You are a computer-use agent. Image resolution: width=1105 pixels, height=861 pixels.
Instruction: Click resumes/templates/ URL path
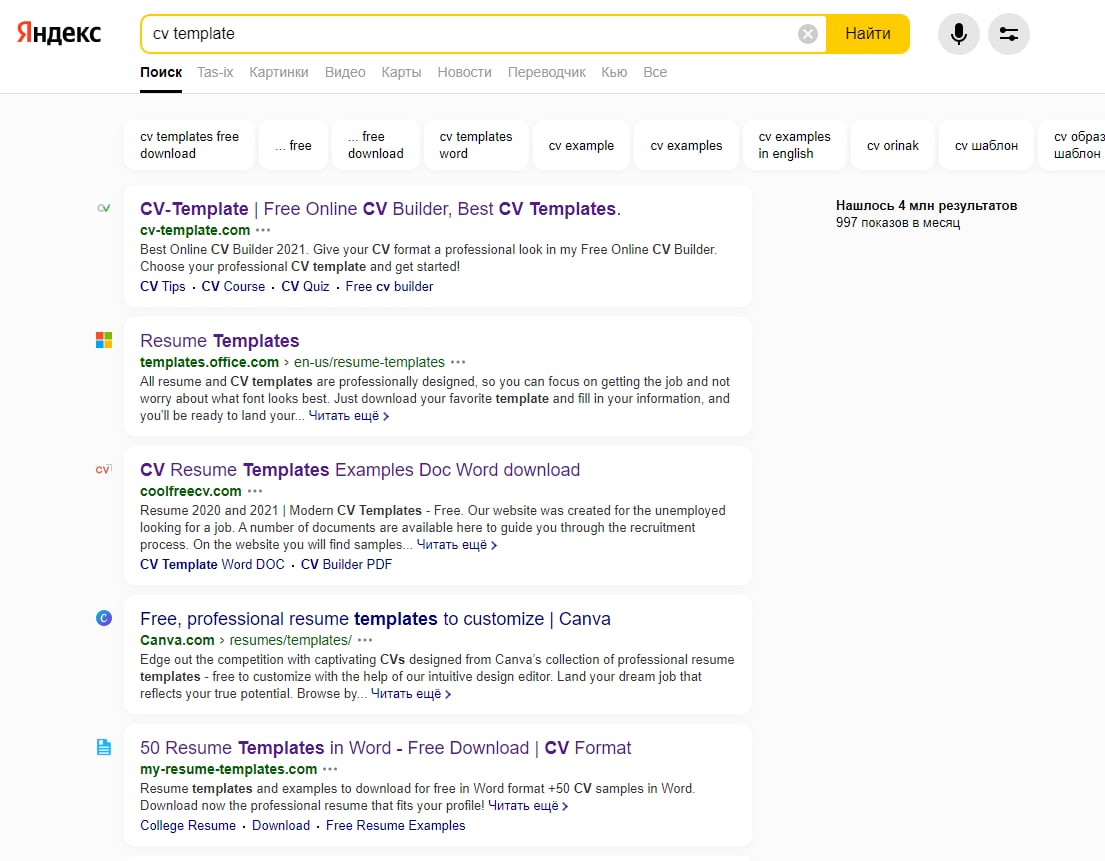coord(290,640)
